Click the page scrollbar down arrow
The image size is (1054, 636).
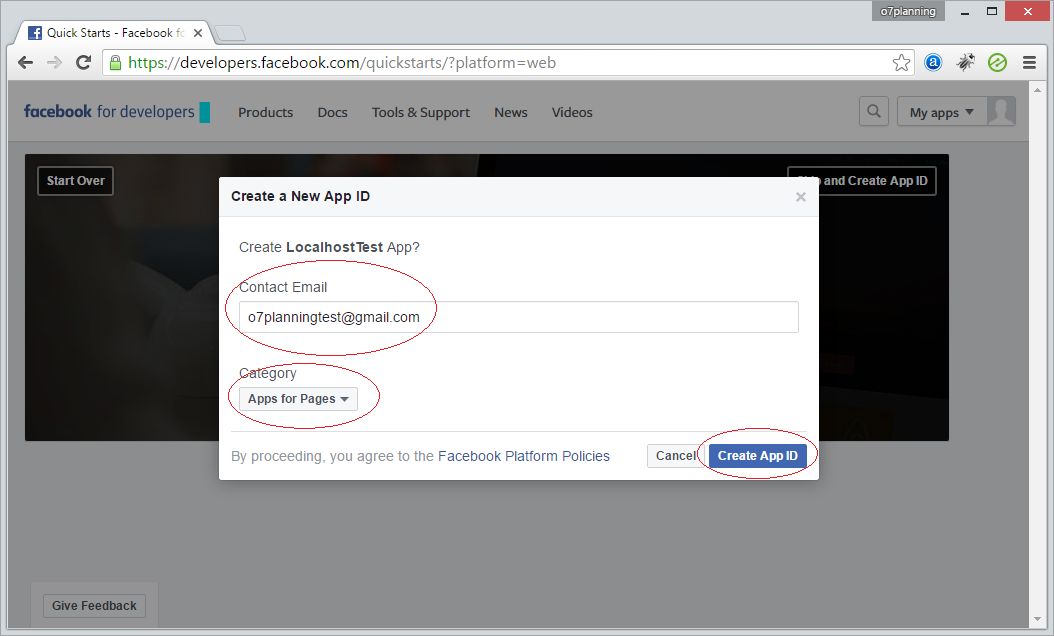click(x=1037, y=619)
